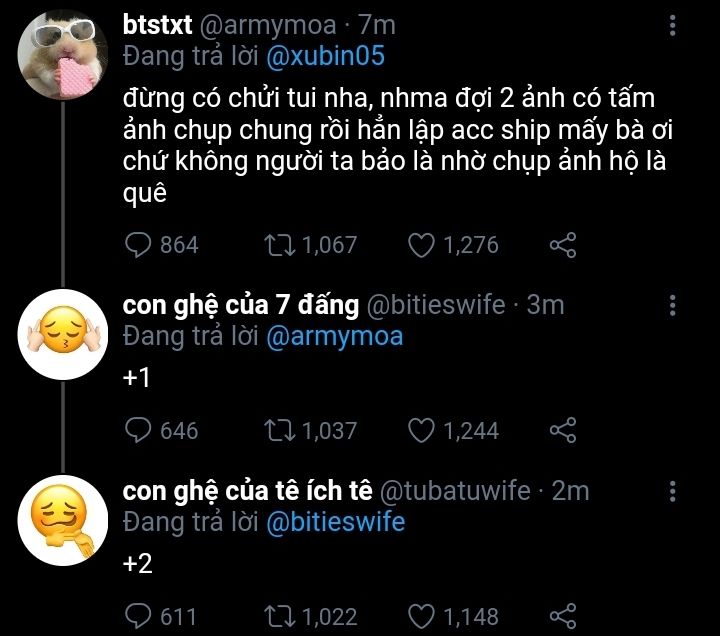
Task: Retweet the +2 tweet
Action: point(279,616)
